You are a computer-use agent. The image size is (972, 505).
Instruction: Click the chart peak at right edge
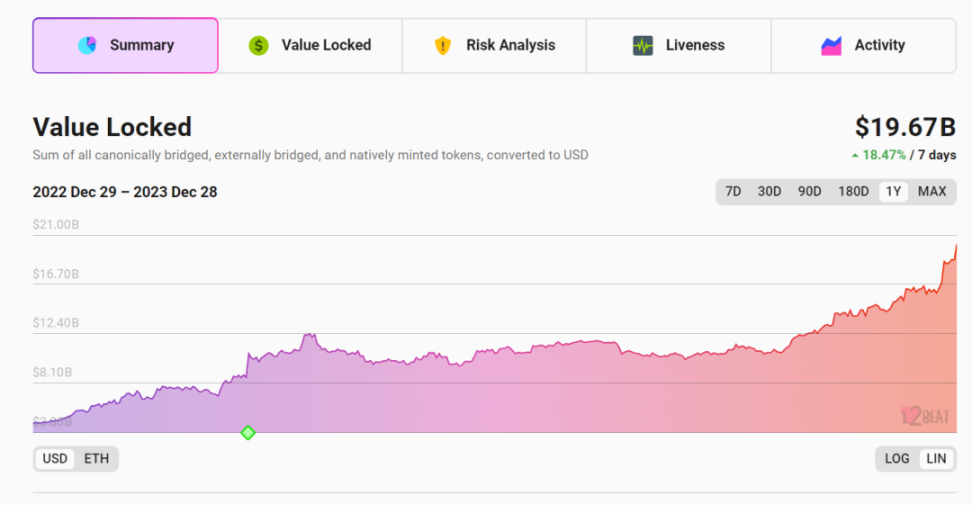(x=956, y=246)
